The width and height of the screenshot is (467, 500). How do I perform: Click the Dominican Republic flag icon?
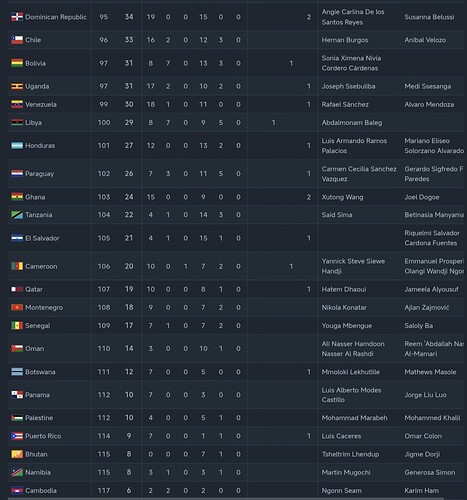17,17
